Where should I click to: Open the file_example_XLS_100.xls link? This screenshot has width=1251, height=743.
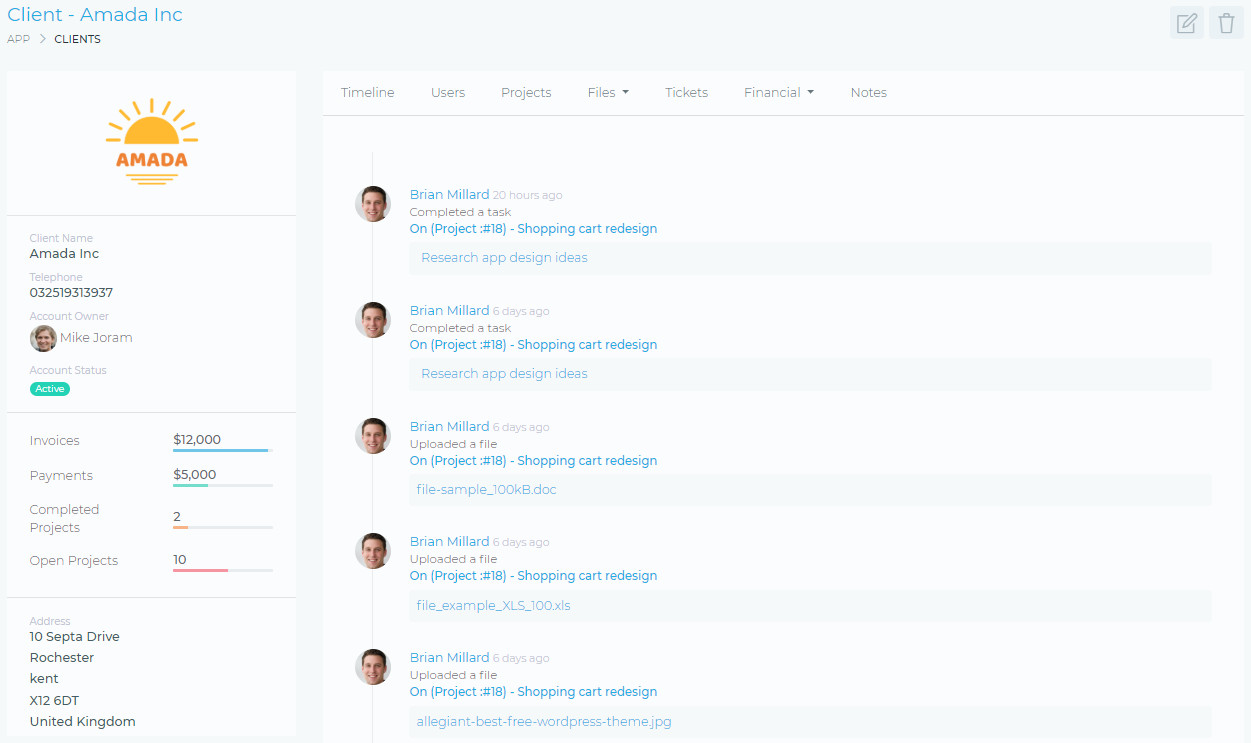pos(493,605)
